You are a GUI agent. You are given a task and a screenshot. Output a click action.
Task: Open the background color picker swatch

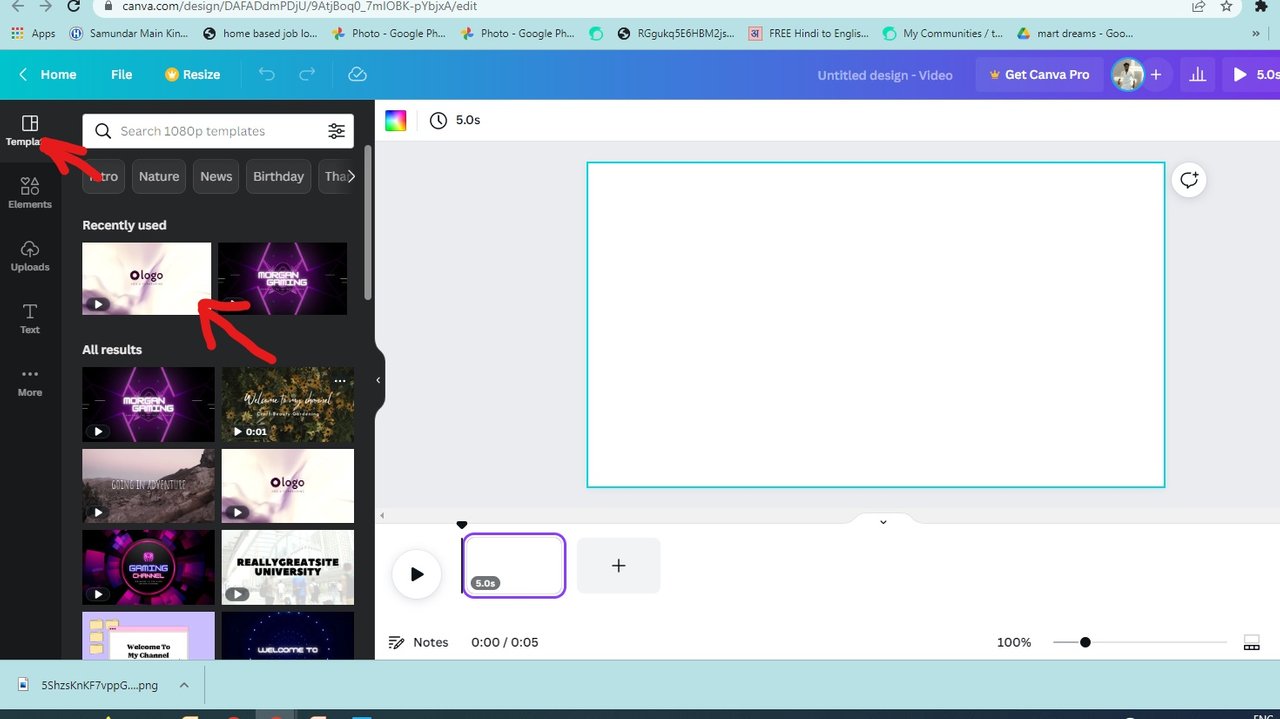point(396,120)
